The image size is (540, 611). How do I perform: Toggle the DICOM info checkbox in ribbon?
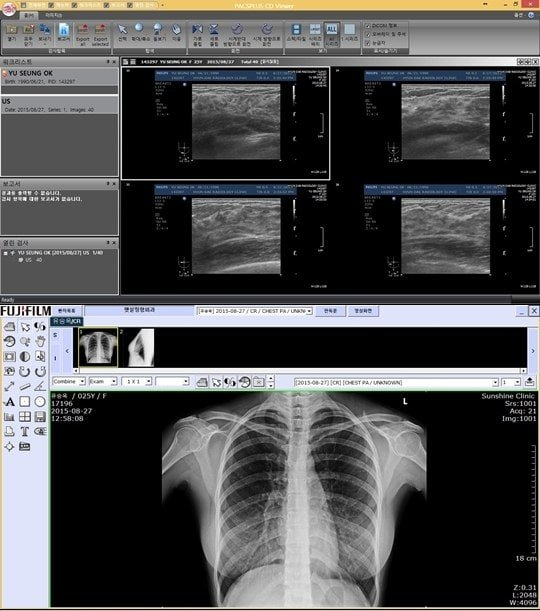tap(367, 26)
